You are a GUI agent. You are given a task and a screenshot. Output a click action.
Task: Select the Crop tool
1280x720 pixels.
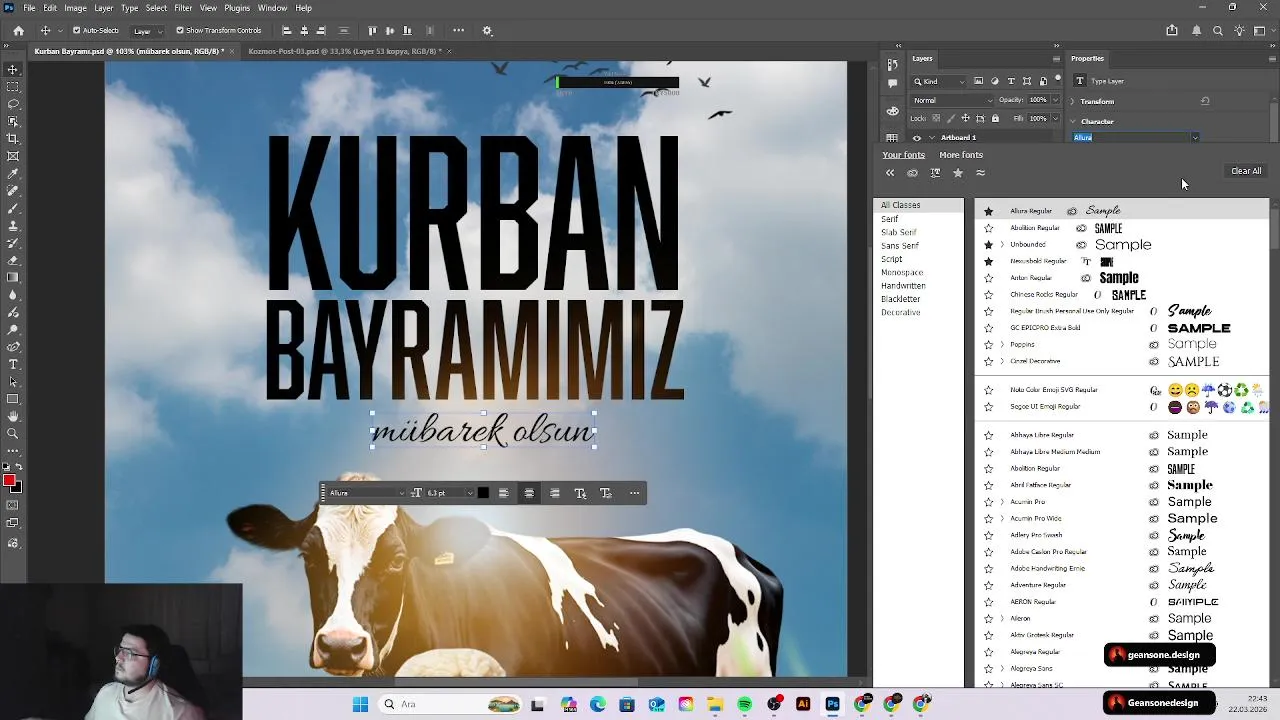click(13, 138)
